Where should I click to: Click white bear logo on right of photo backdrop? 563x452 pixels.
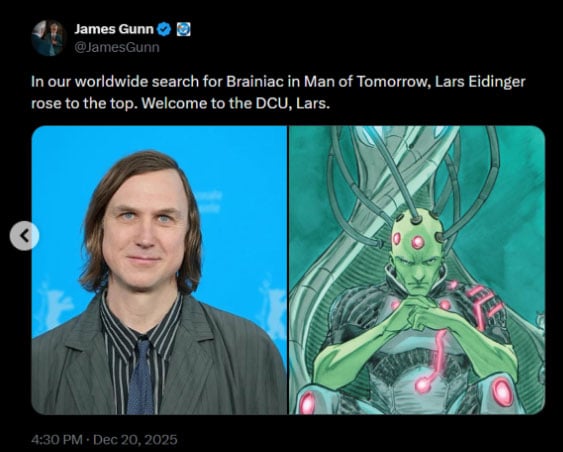click(x=271, y=309)
